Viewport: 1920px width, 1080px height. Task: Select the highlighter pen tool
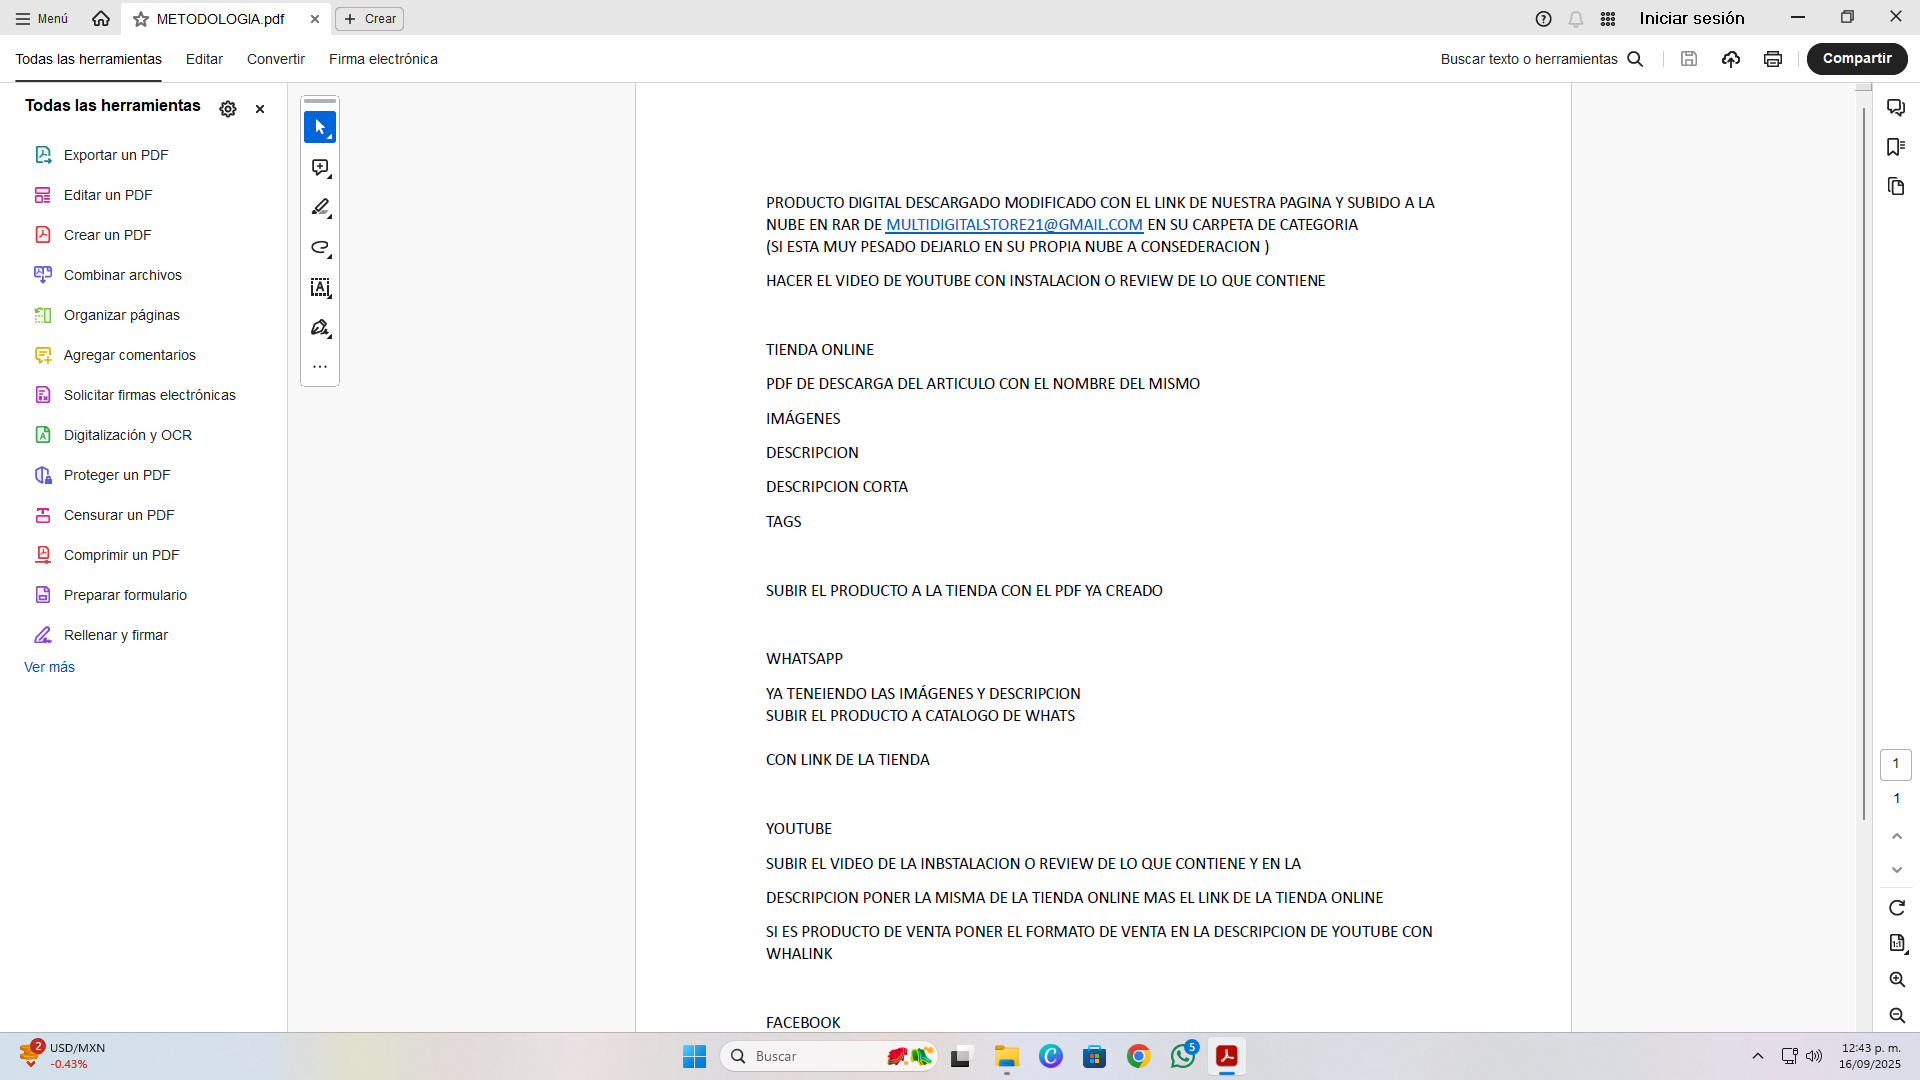click(x=320, y=208)
